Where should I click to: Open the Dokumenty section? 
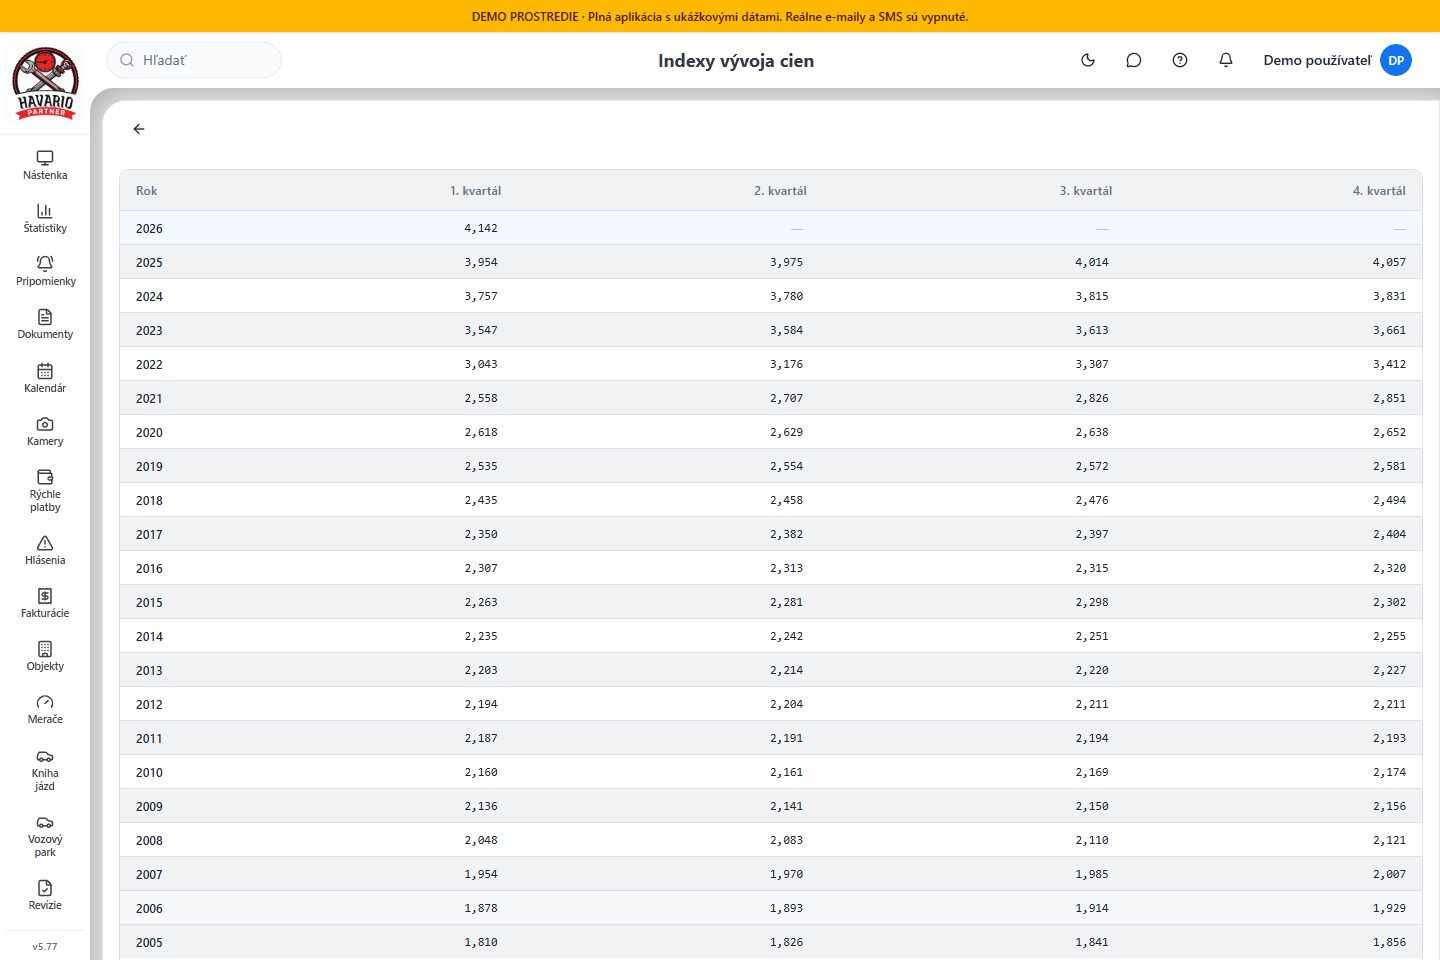coord(45,324)
